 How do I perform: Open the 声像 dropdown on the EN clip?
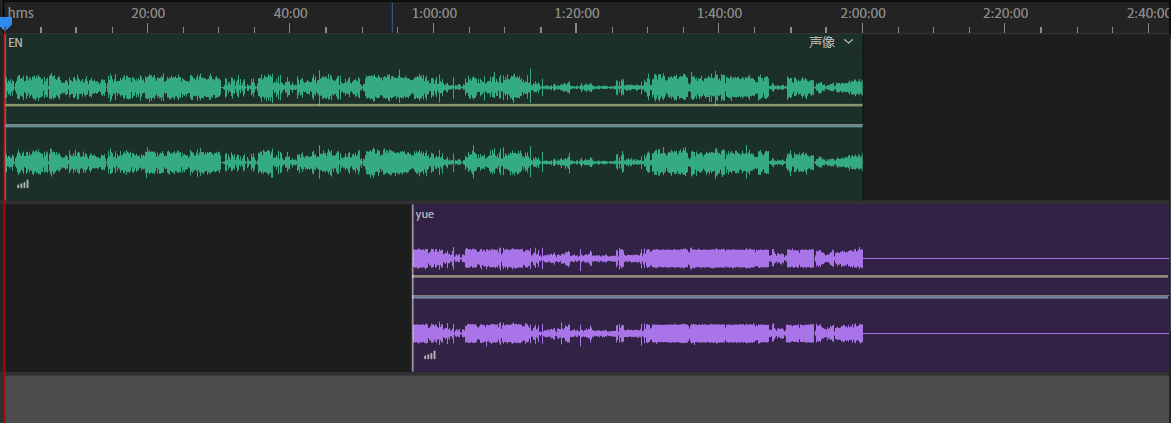[822, 42]
